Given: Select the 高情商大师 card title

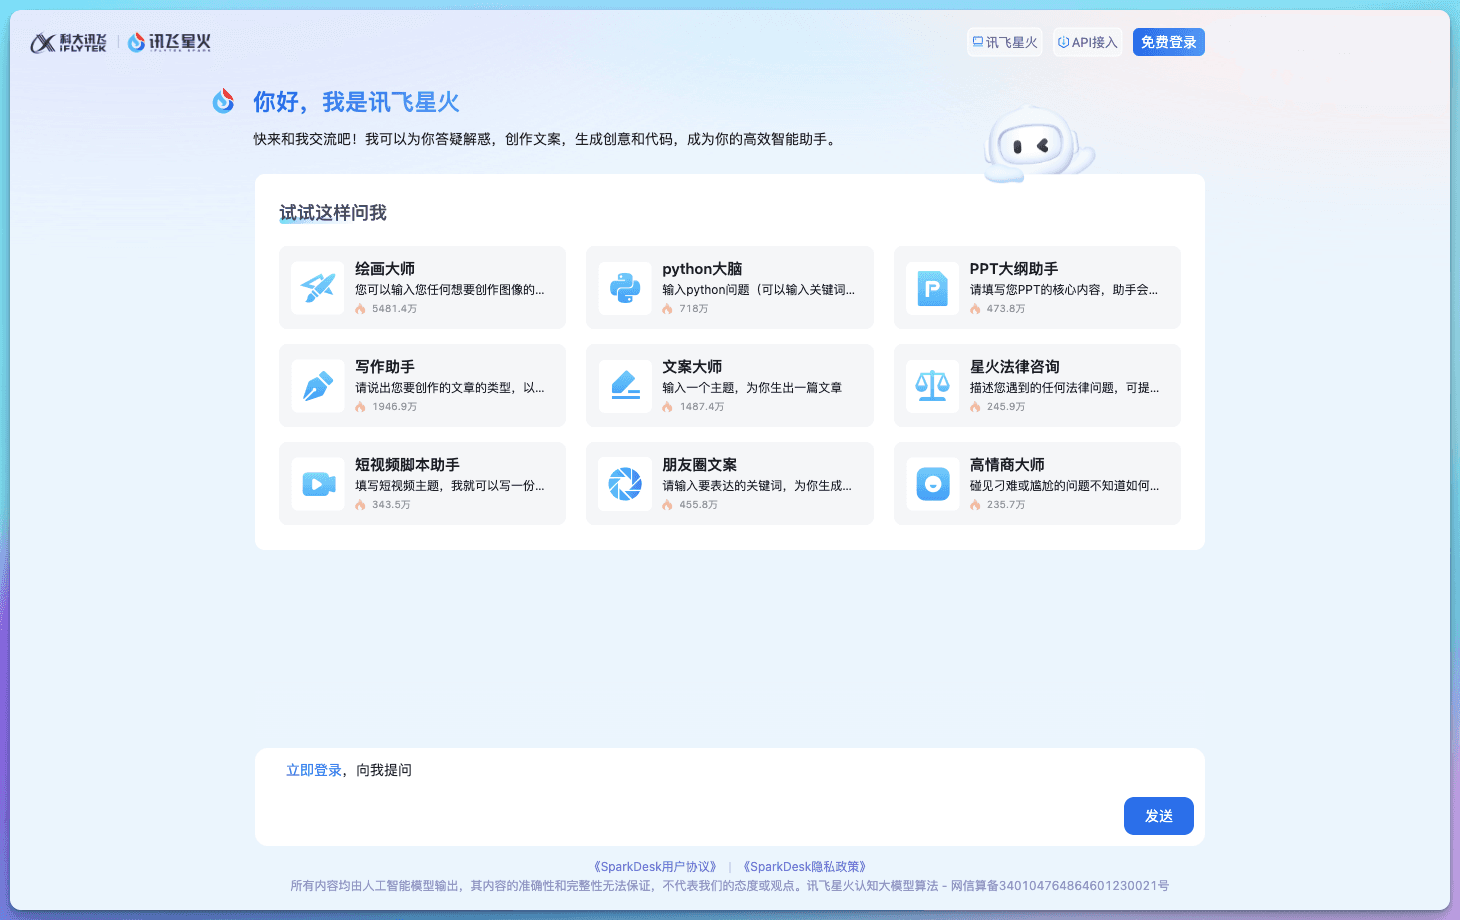Looking at the screenshot, I should [x=1007, y=465].
